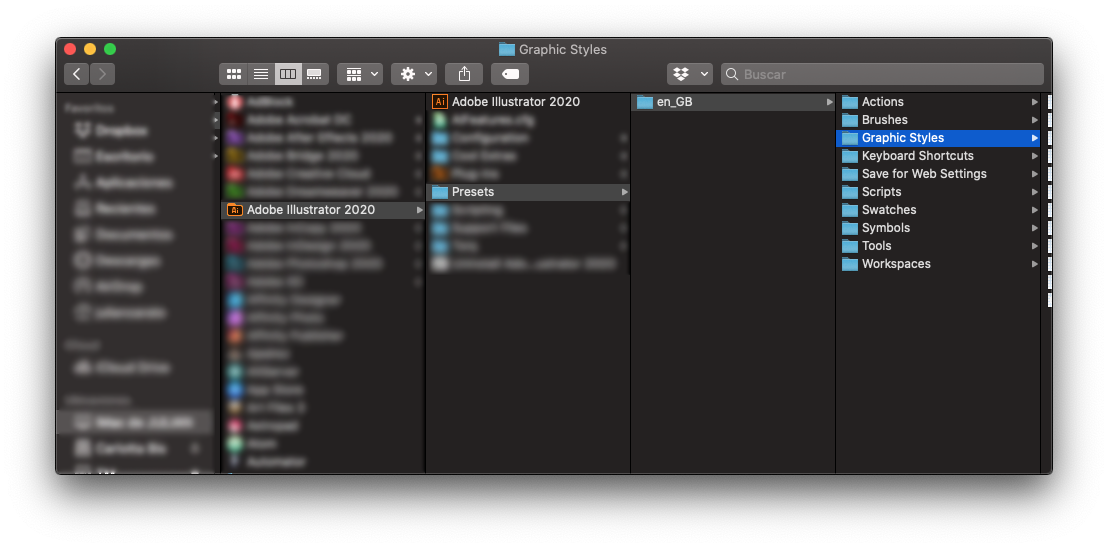Expand arrow next to Adobe Illustrator 2020 folder
The height and width of the screenshot is (548, 1108).
[420, 210]
